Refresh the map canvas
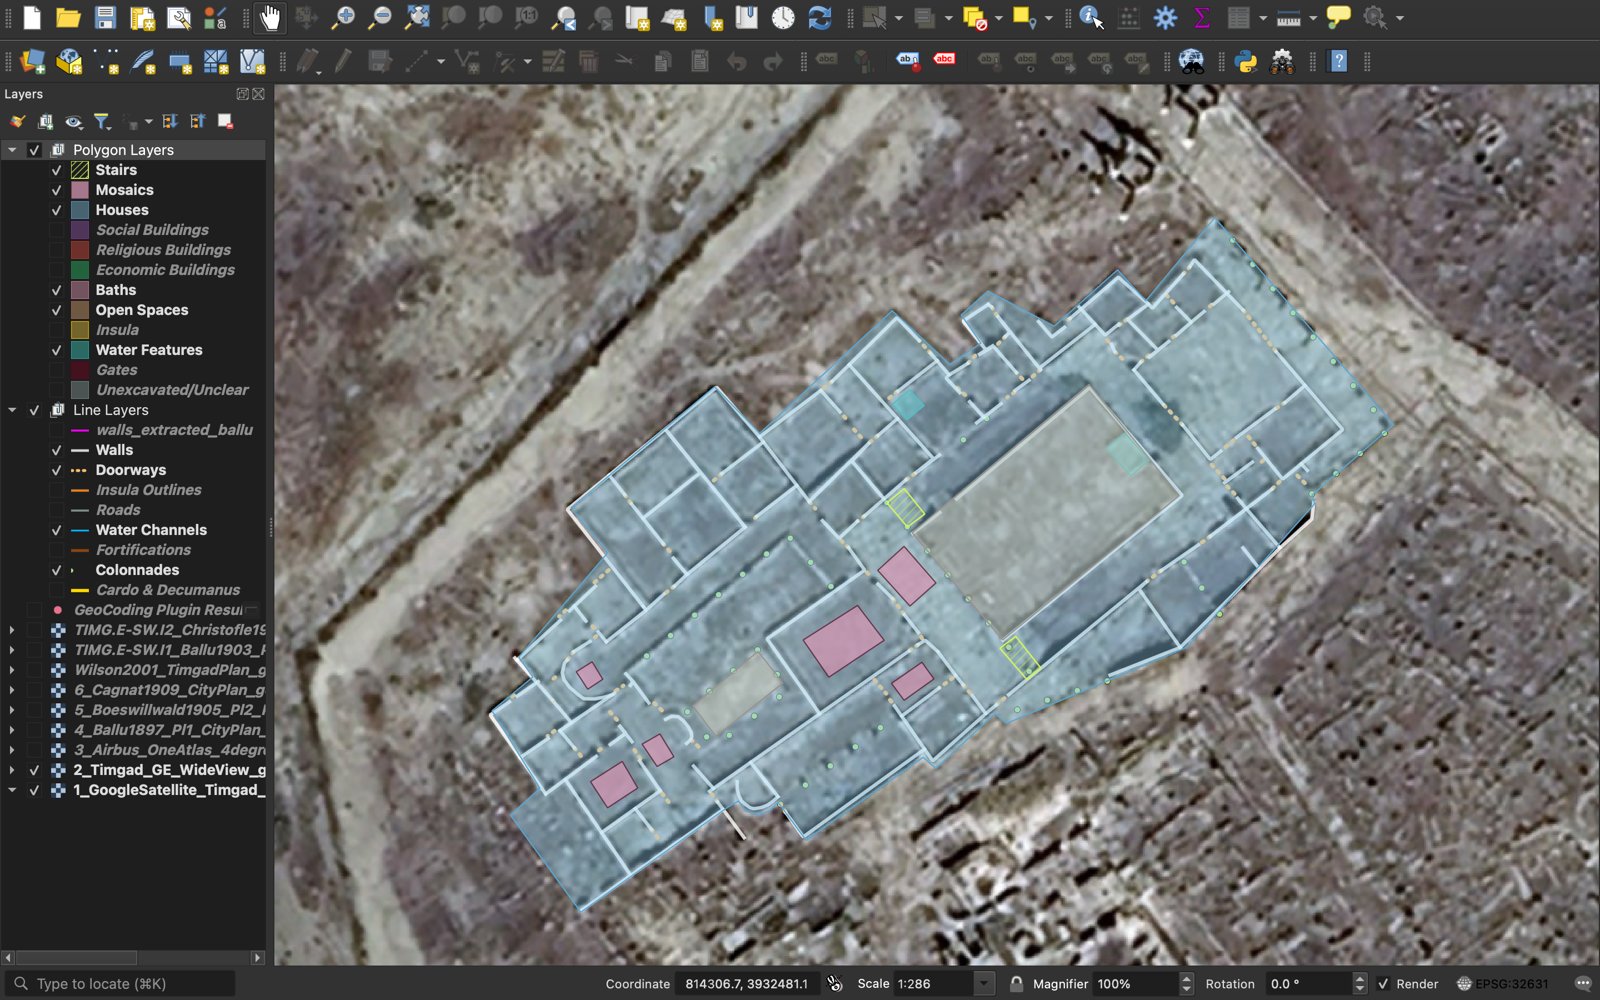The height and width of the screenshot is (1000, 1600). click(x=820, y=17)
